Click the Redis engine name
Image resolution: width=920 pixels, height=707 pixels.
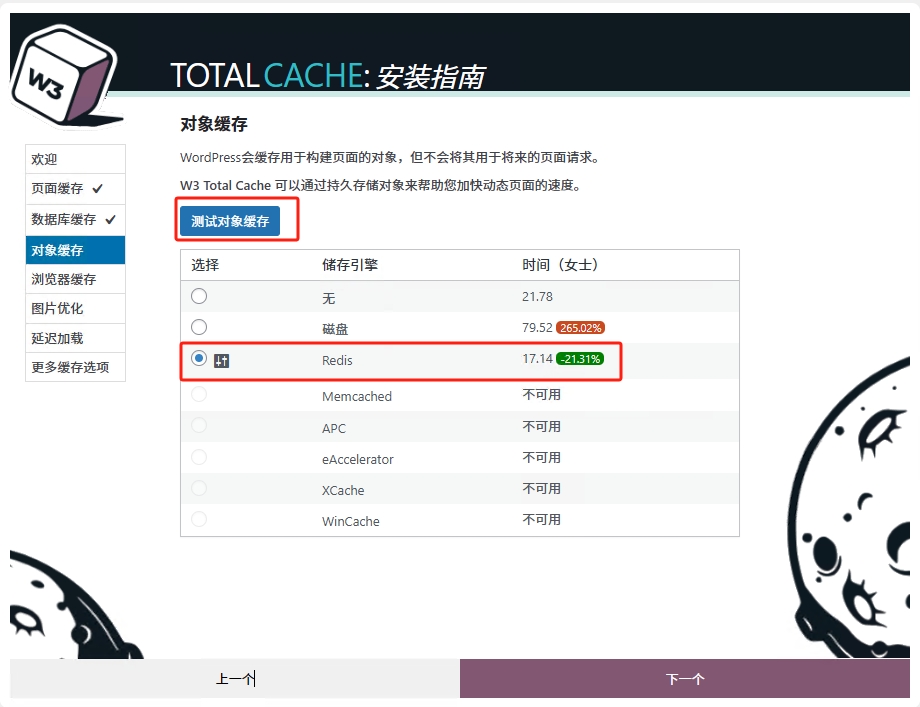click(x=337, y=360)
